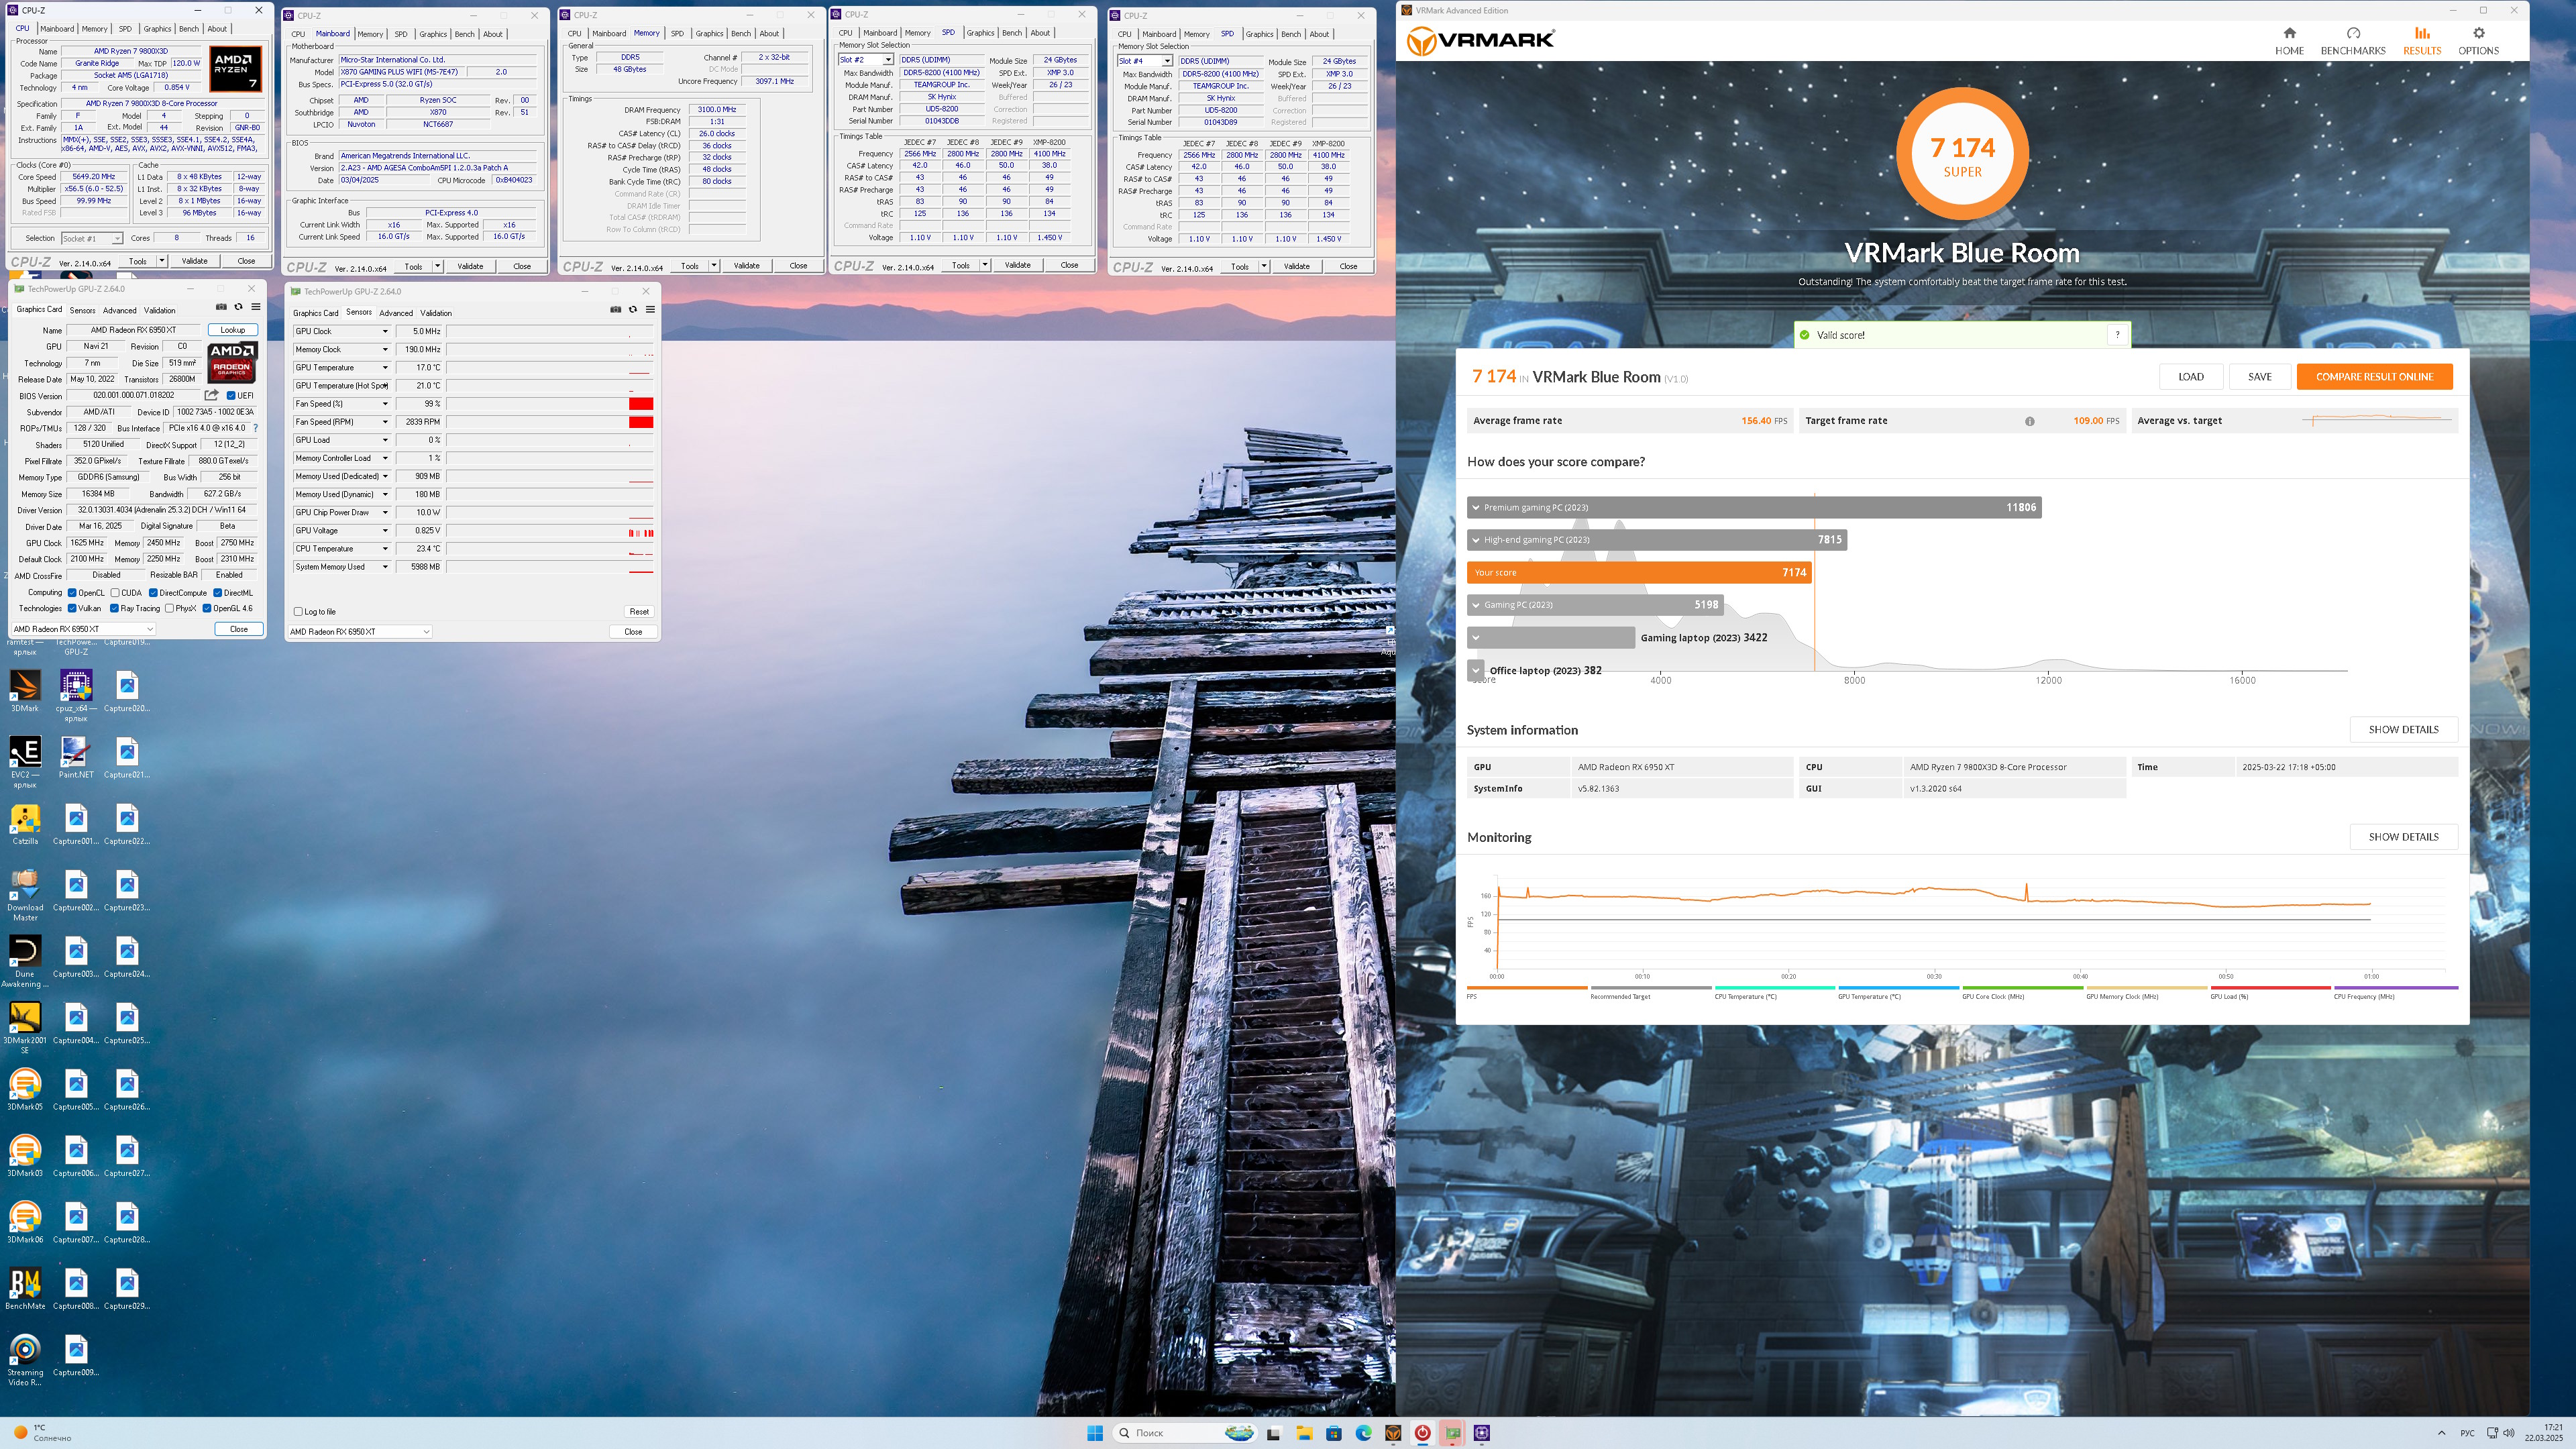Open GPU selector dropdown in GPU-Z Graphics Card window
2576x1449 pixels.
[x=84, y=629]
